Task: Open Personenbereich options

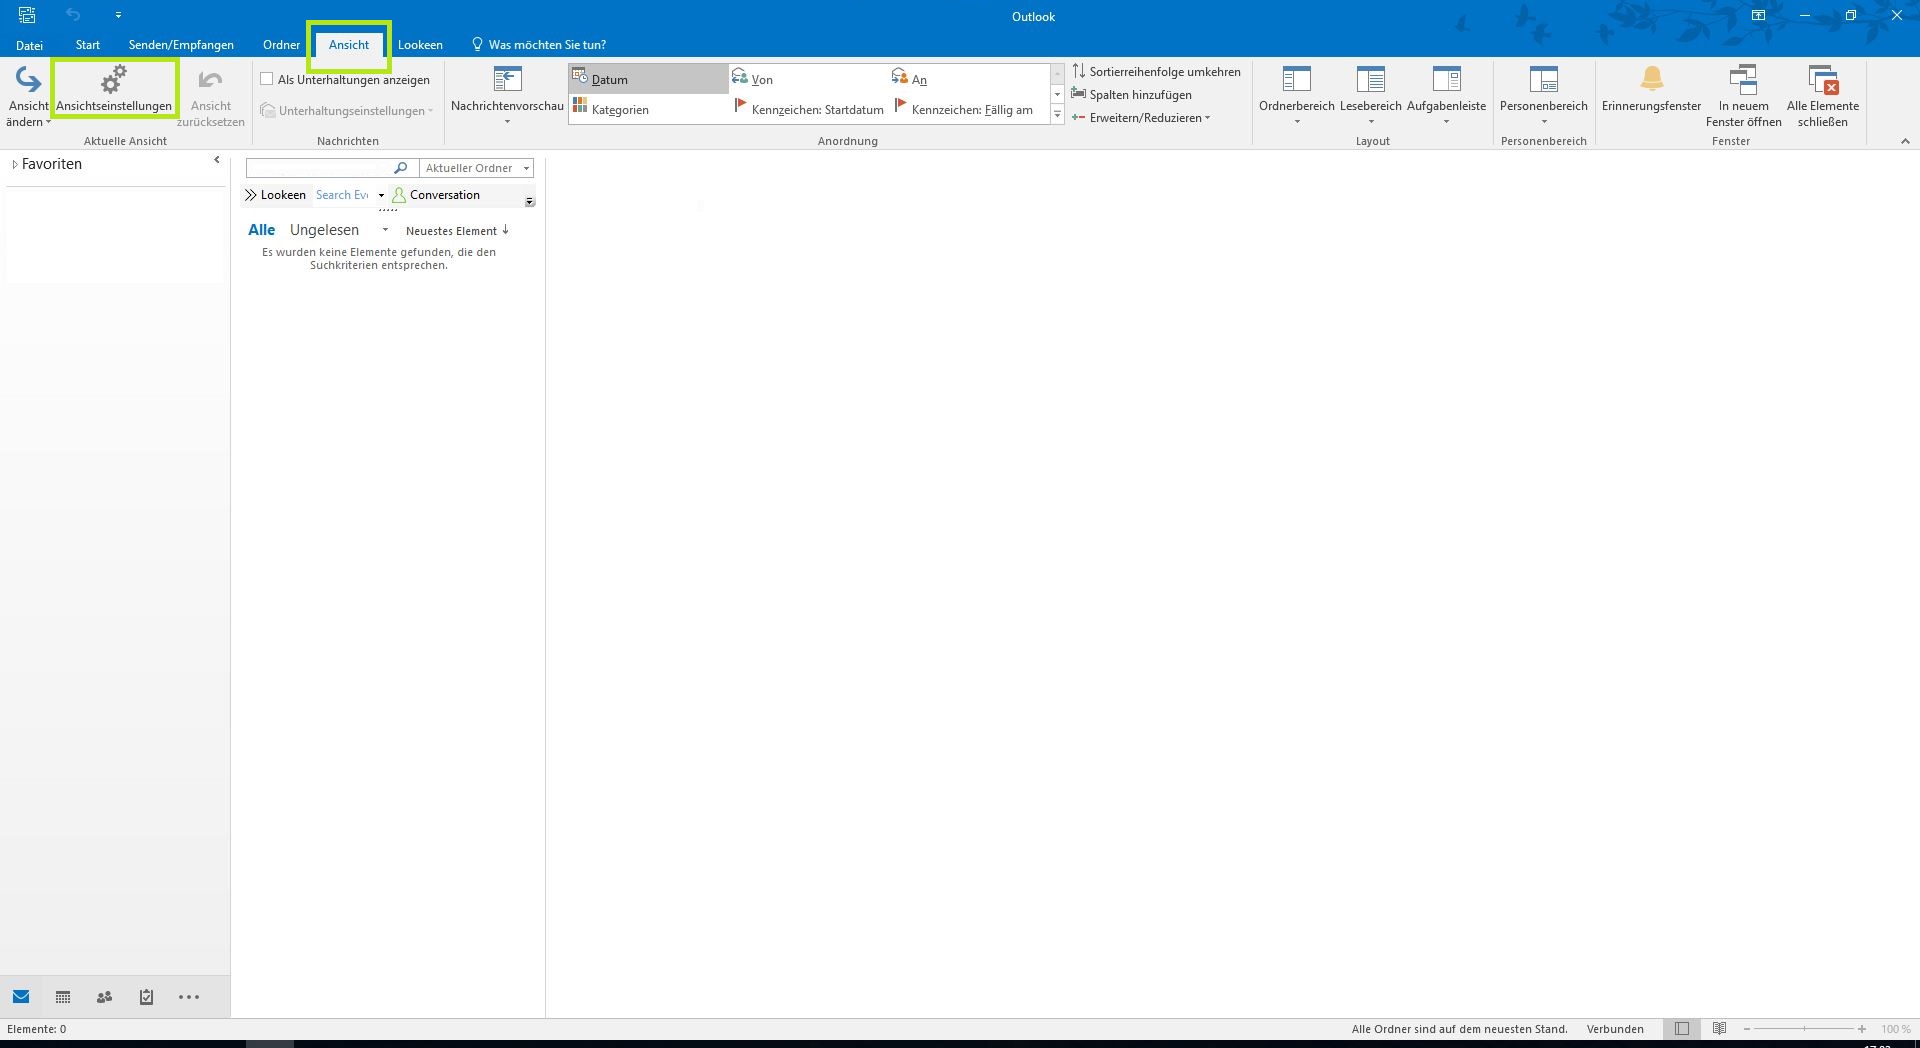Action: point(1543,96)
